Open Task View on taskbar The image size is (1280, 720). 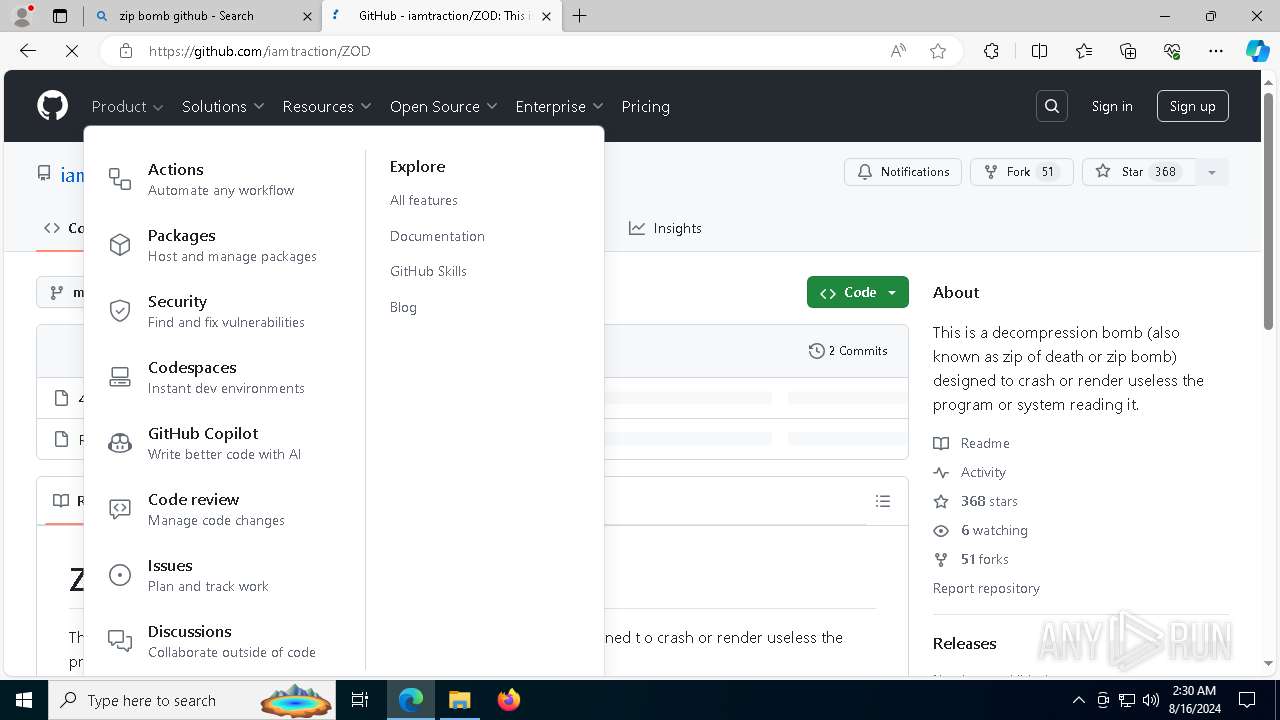tap(360, 700)
